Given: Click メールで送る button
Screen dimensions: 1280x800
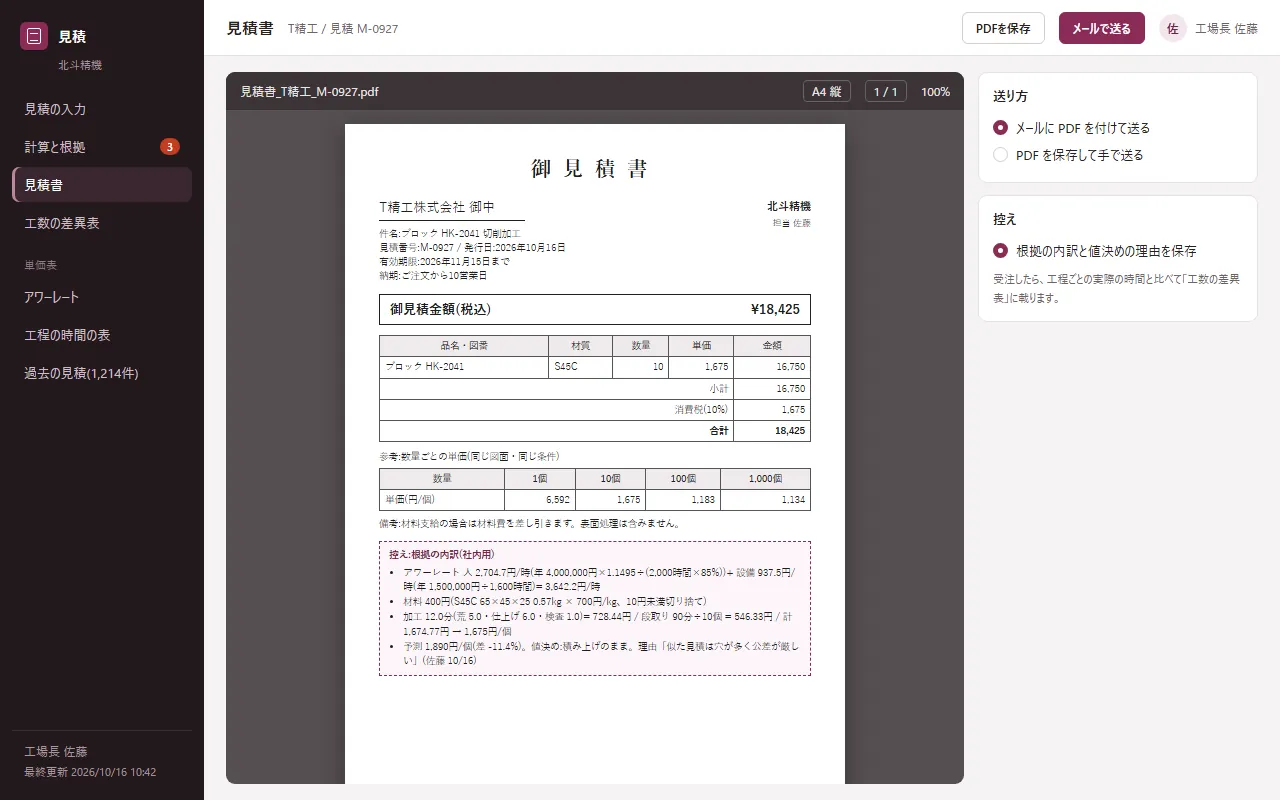Looking at the screenshot, I should (1101, 28).
